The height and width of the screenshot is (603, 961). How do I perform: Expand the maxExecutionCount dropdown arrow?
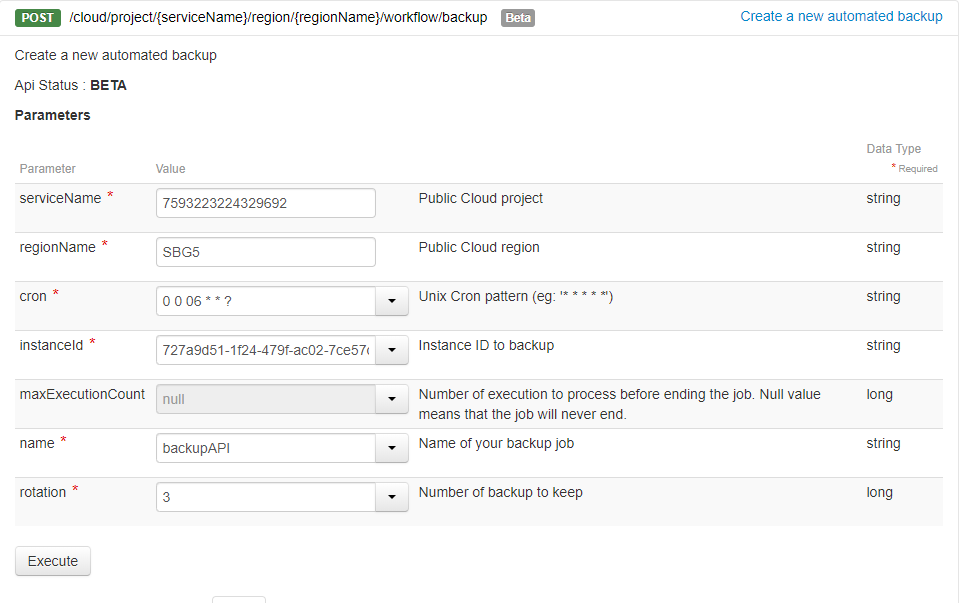(391, 399)
